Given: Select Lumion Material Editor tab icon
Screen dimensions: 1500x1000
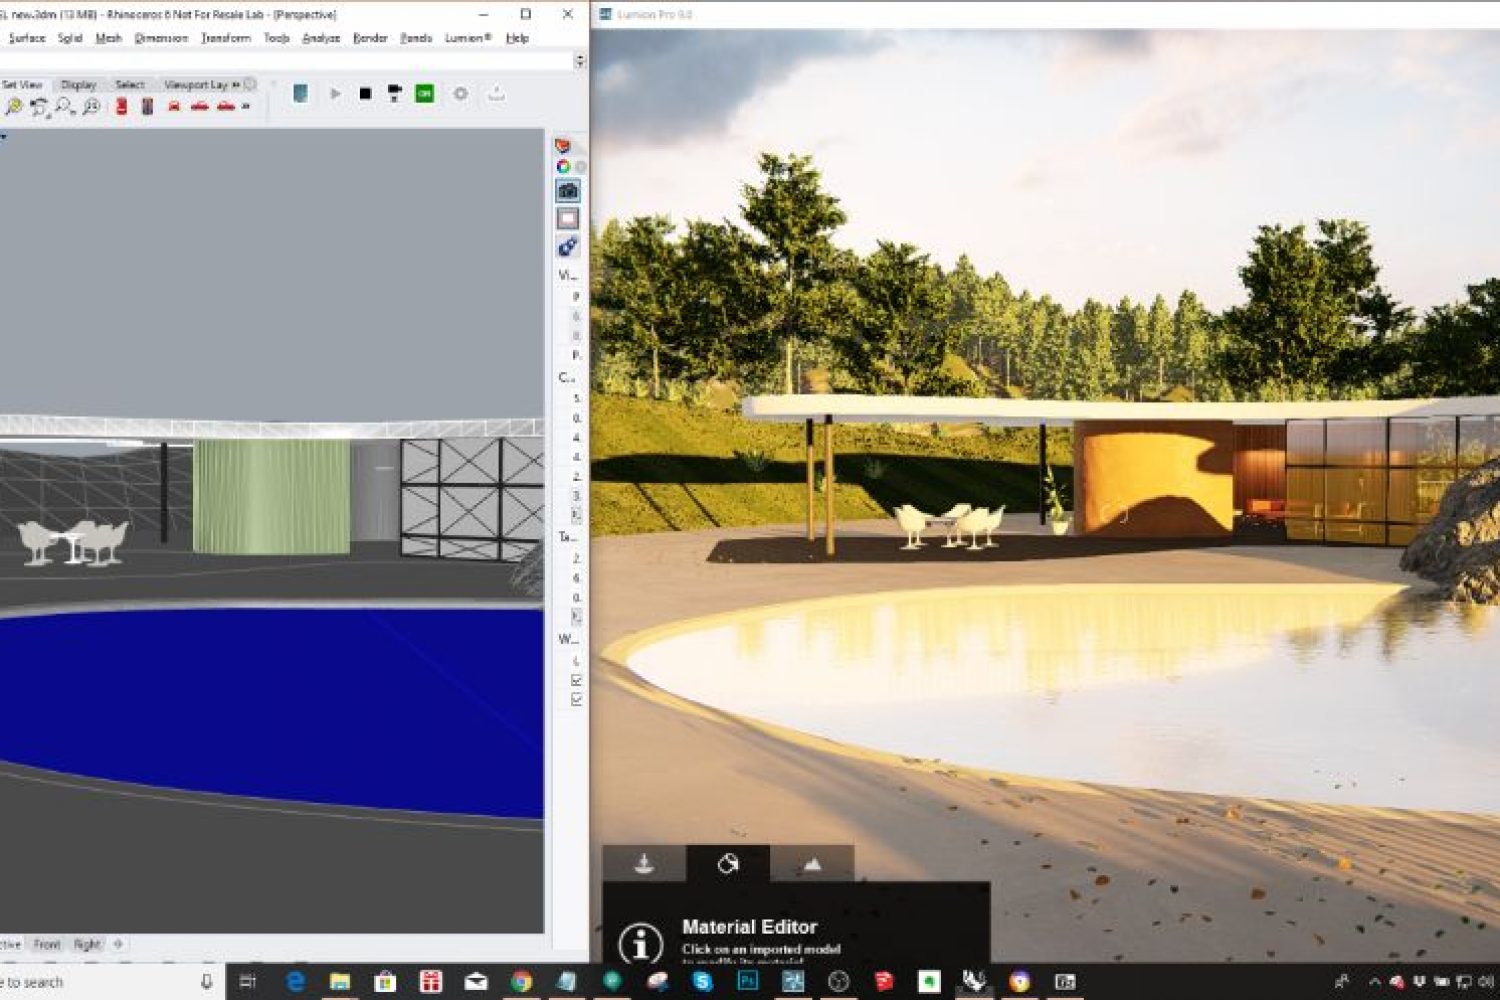Looking at the screenshot, I should tap(728, 864).
